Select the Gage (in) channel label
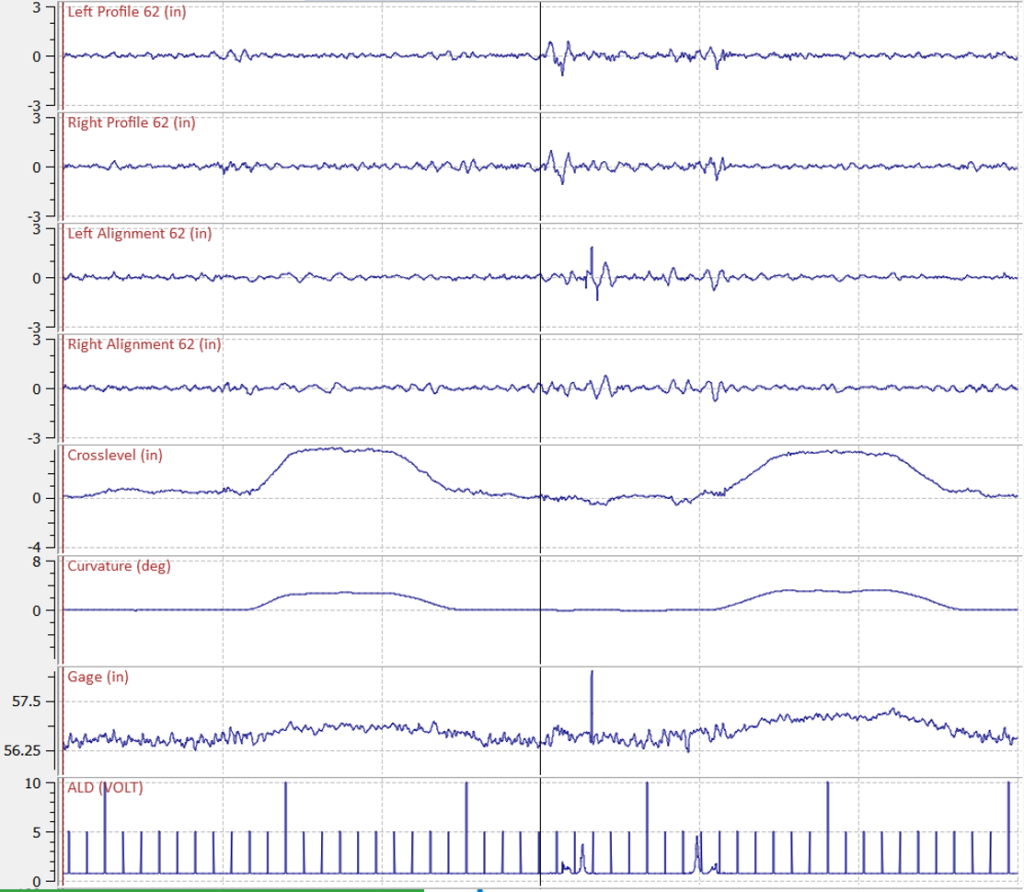Viewport: 1024px width, 892px height. [x=98, y=677]
